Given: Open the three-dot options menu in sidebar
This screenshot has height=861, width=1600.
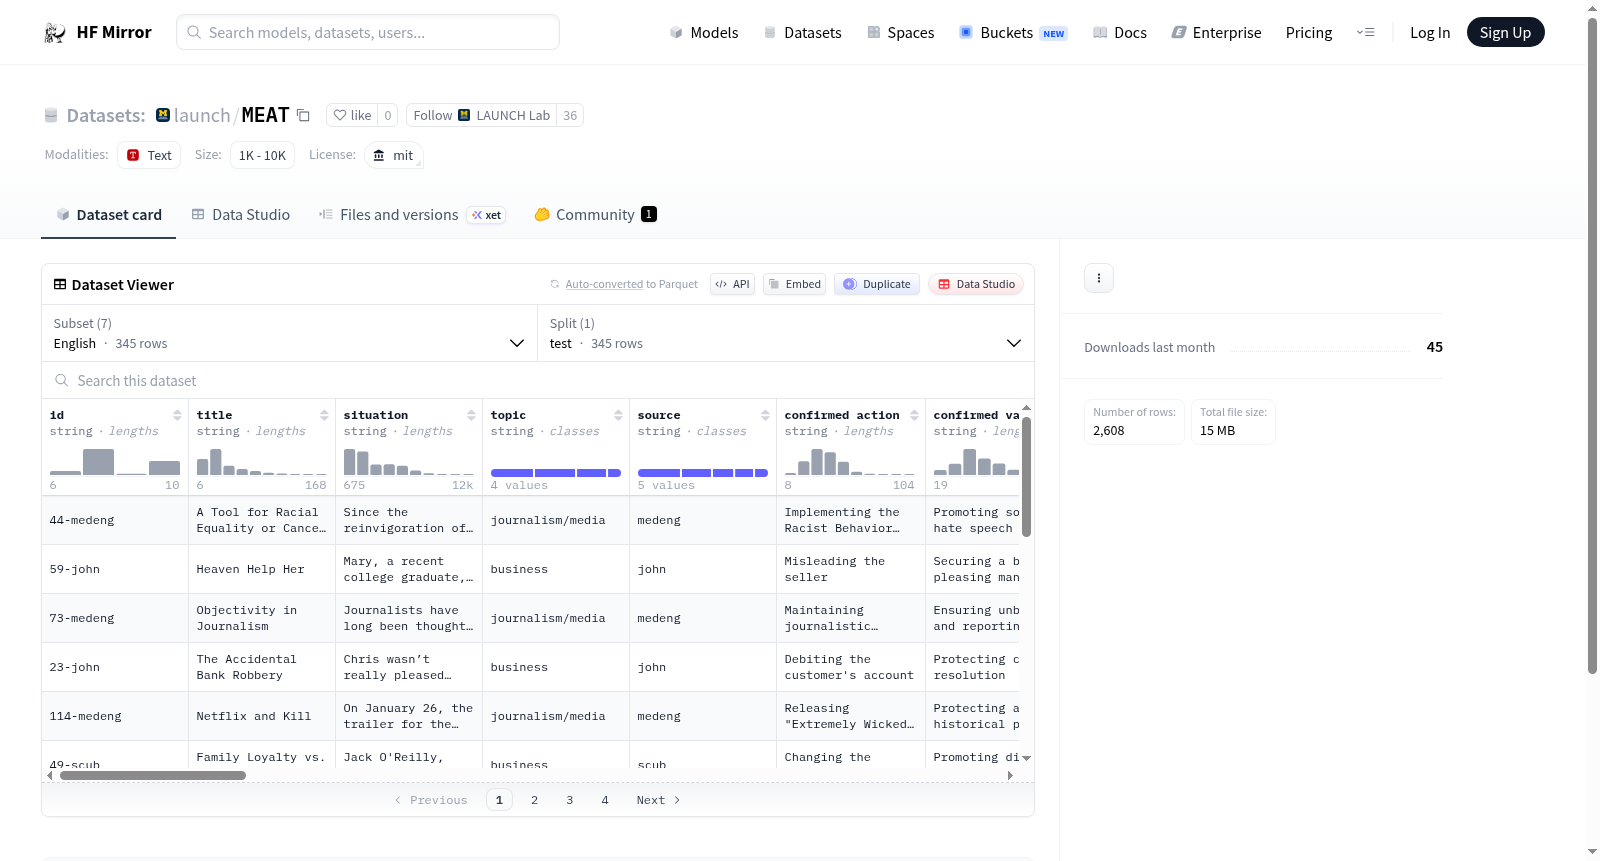Looking at the screenshot, I should (1099, 278).
